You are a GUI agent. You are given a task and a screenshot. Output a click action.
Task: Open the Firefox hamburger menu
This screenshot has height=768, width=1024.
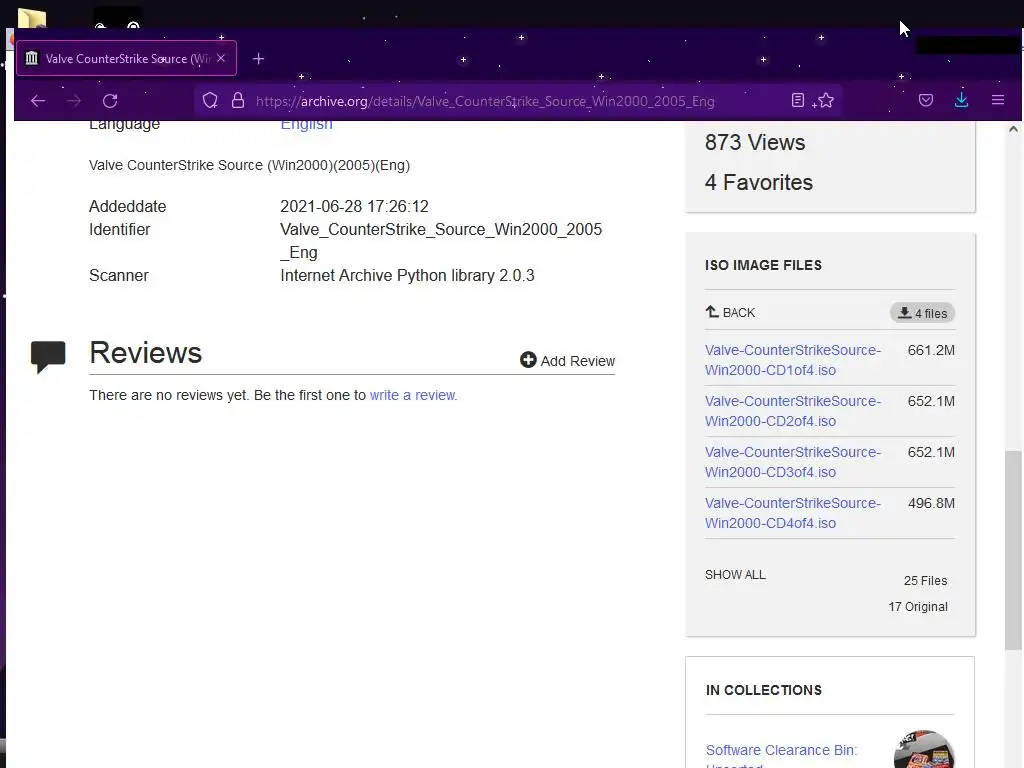pos(998,100)
